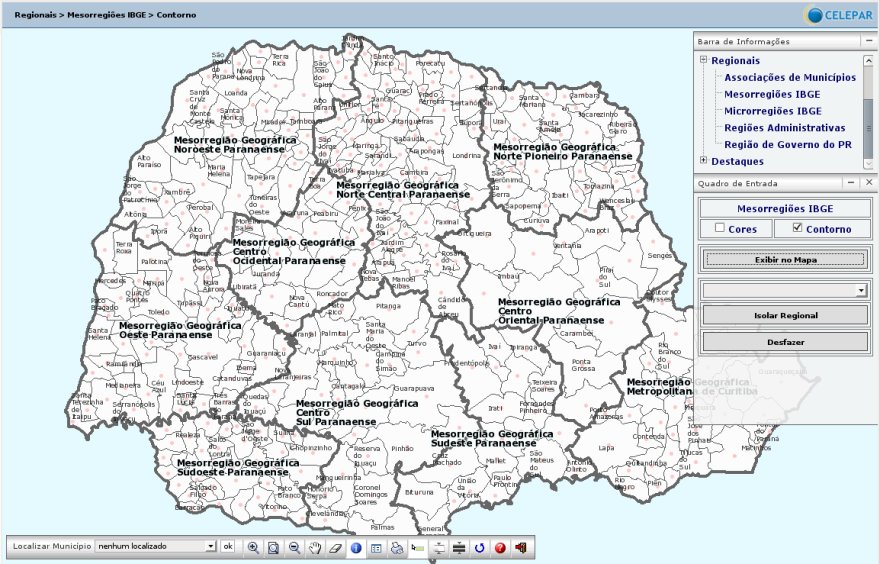Click the eraser clear tool

pyautogui.click(x=335, y=547)
